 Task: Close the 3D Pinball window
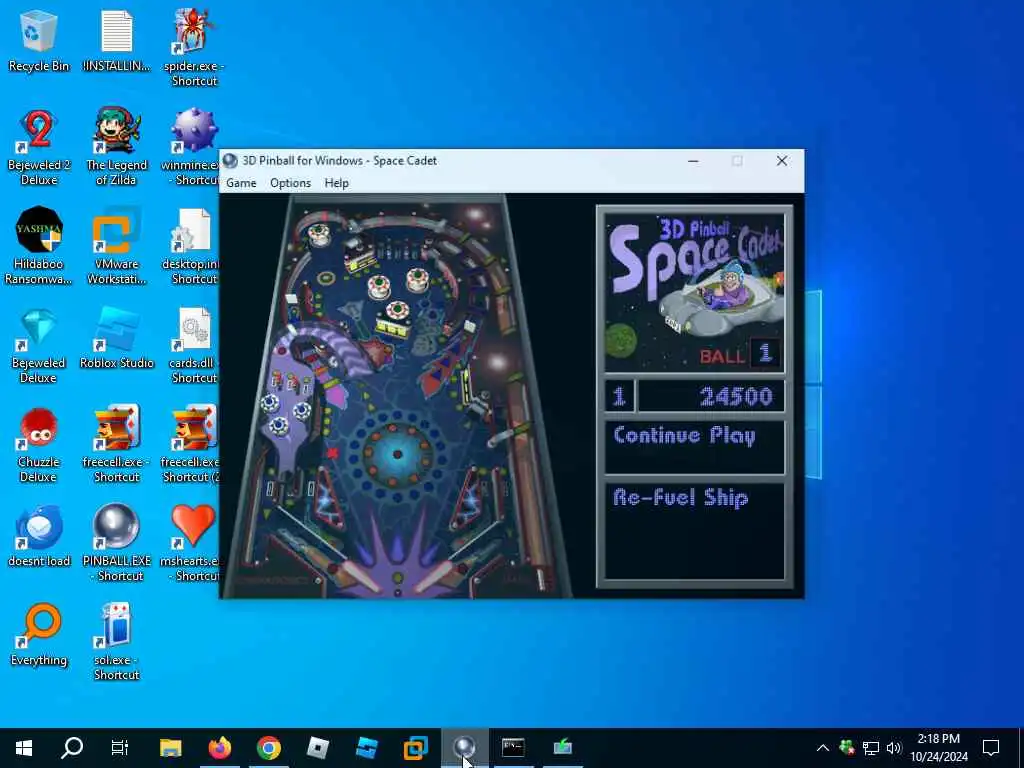[x=781, y=161]
